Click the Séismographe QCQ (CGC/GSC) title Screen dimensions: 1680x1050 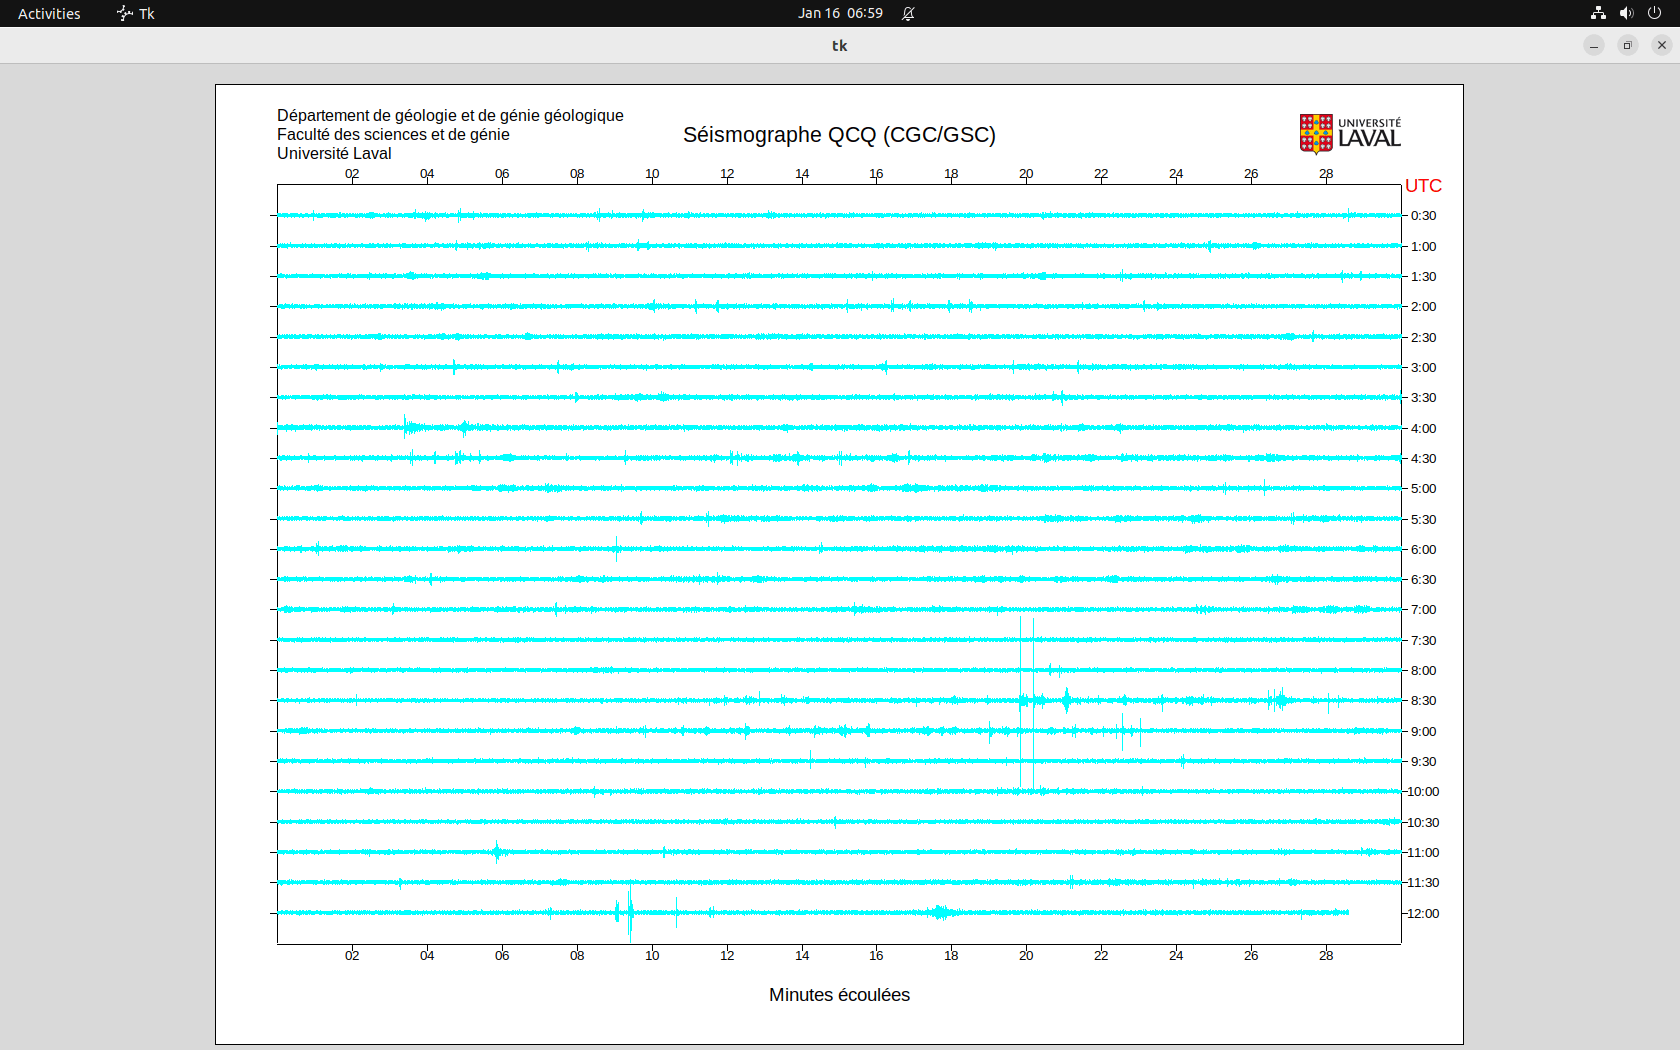coord(839,135)
